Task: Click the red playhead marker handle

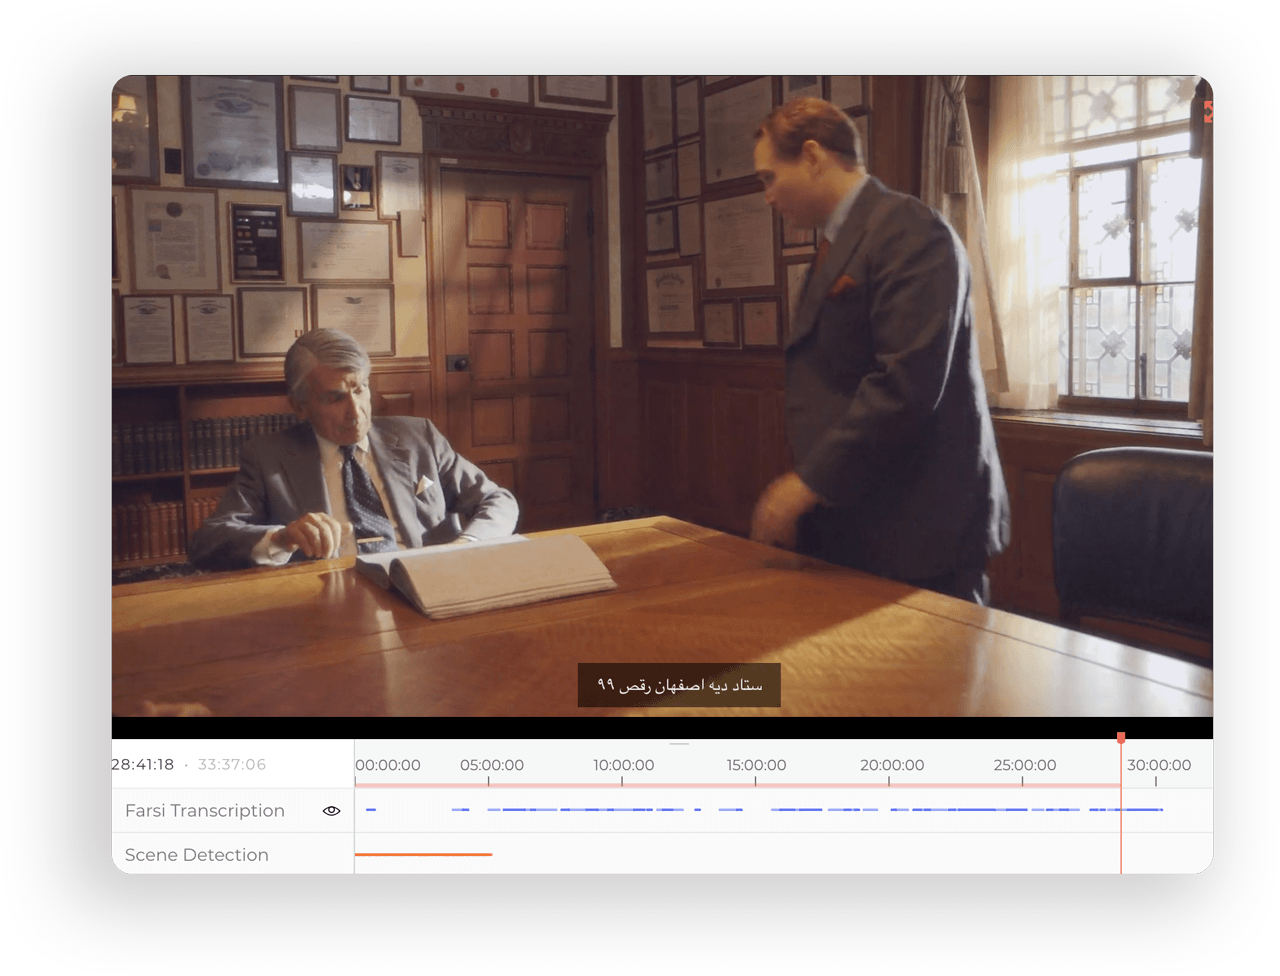Action: (1121, 738)
